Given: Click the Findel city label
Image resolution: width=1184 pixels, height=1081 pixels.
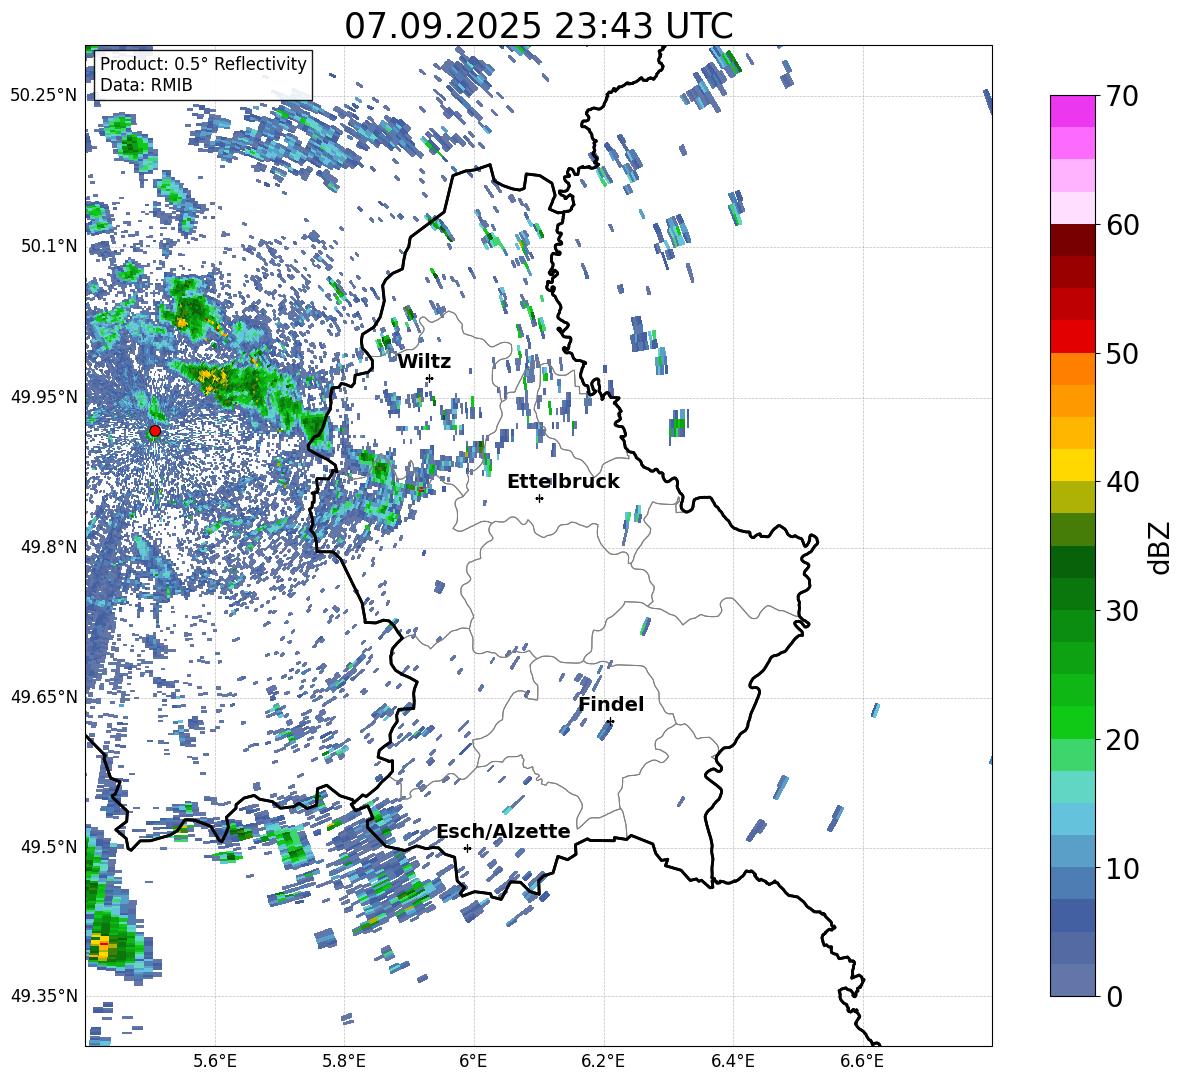Looking at the screenshot, I should point(611,704).
